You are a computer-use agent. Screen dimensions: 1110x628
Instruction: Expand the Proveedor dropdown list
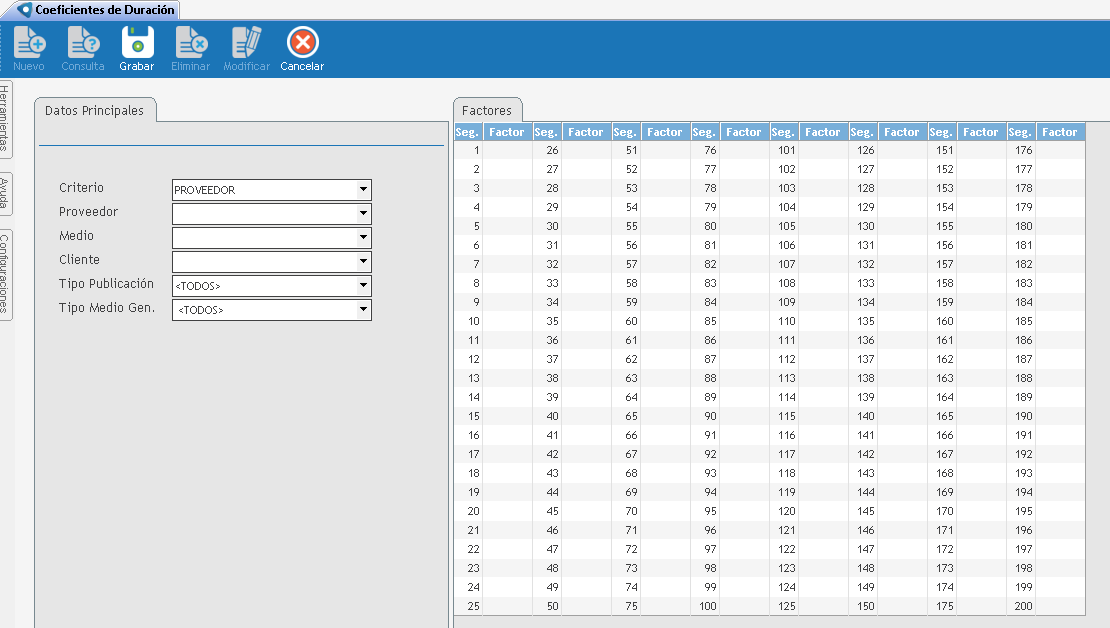[363, 214]
